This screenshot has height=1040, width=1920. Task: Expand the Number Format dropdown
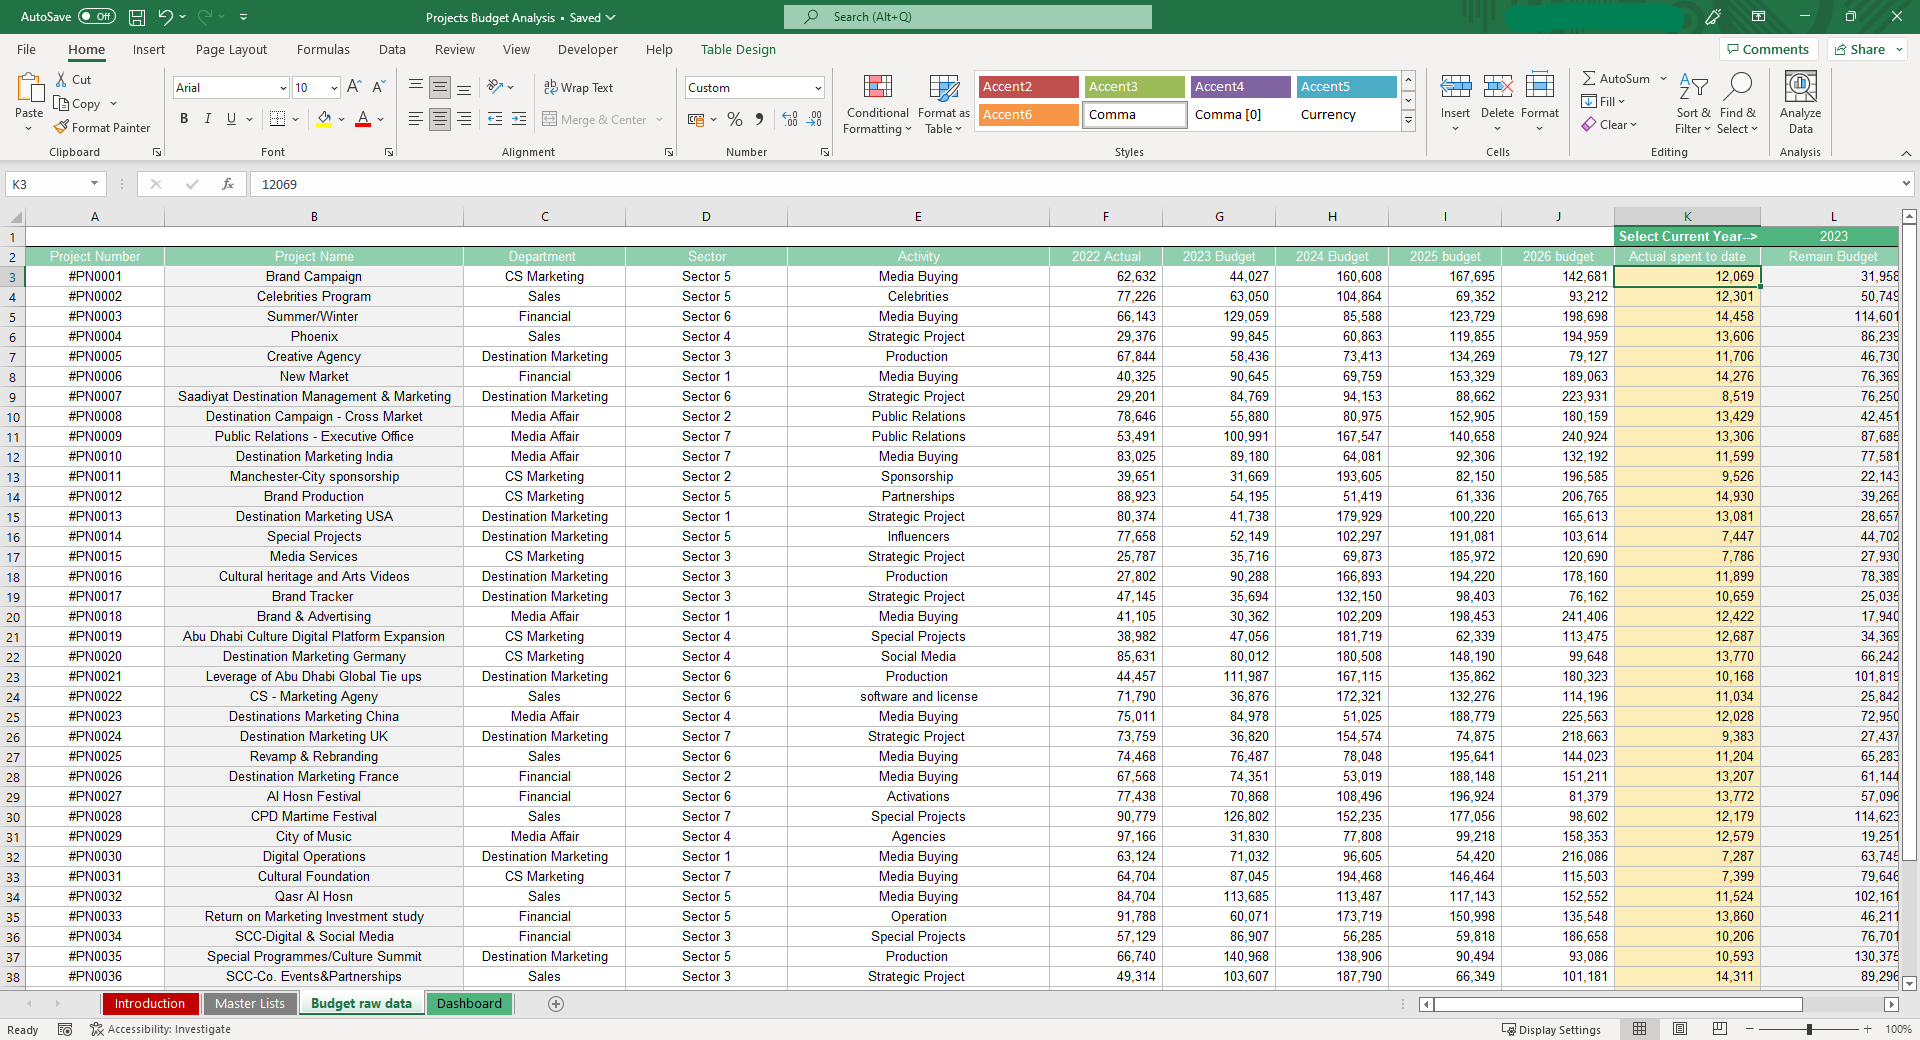tap(818, 88)
